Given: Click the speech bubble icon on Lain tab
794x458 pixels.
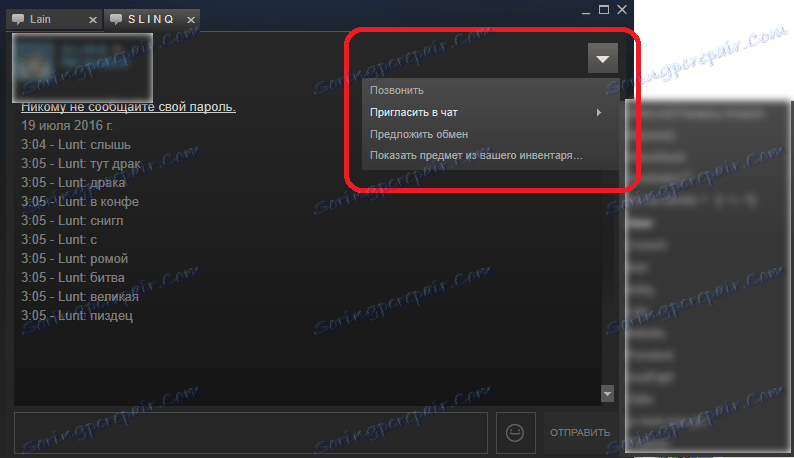Looking at the screenshot, I should 18,19.
